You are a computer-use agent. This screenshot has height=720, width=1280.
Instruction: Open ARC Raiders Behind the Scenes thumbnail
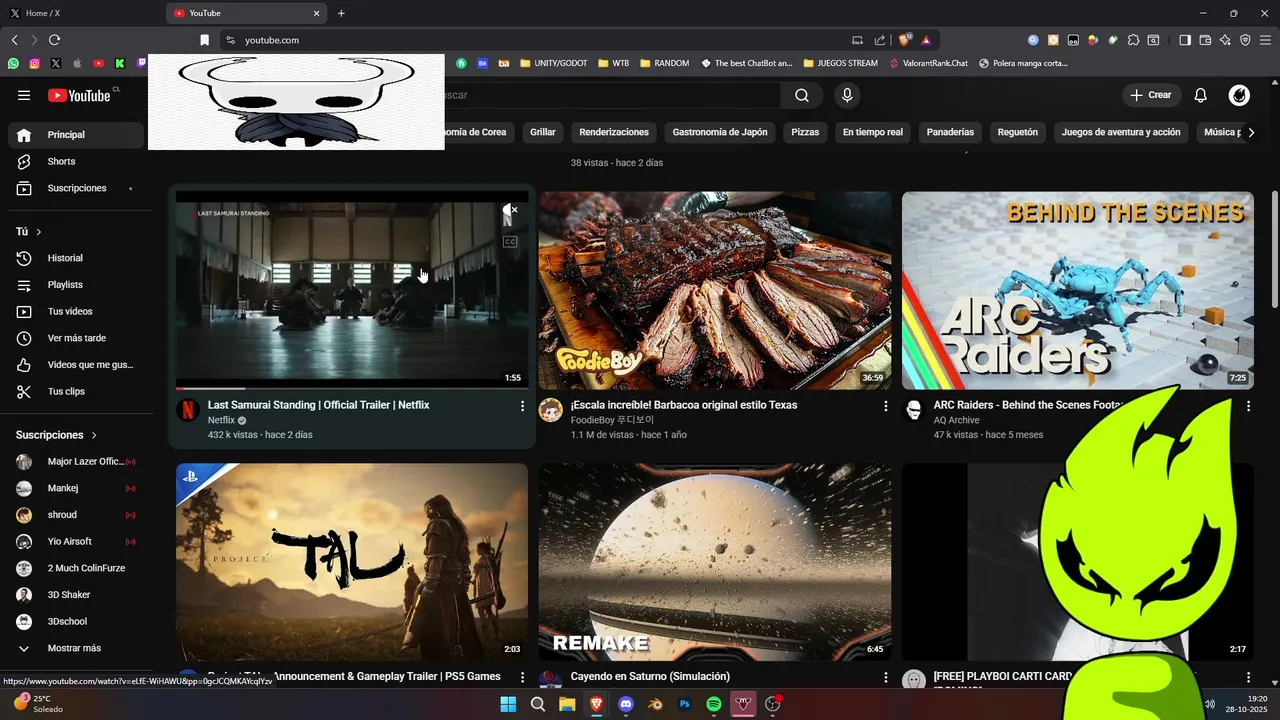point(1078,290)
